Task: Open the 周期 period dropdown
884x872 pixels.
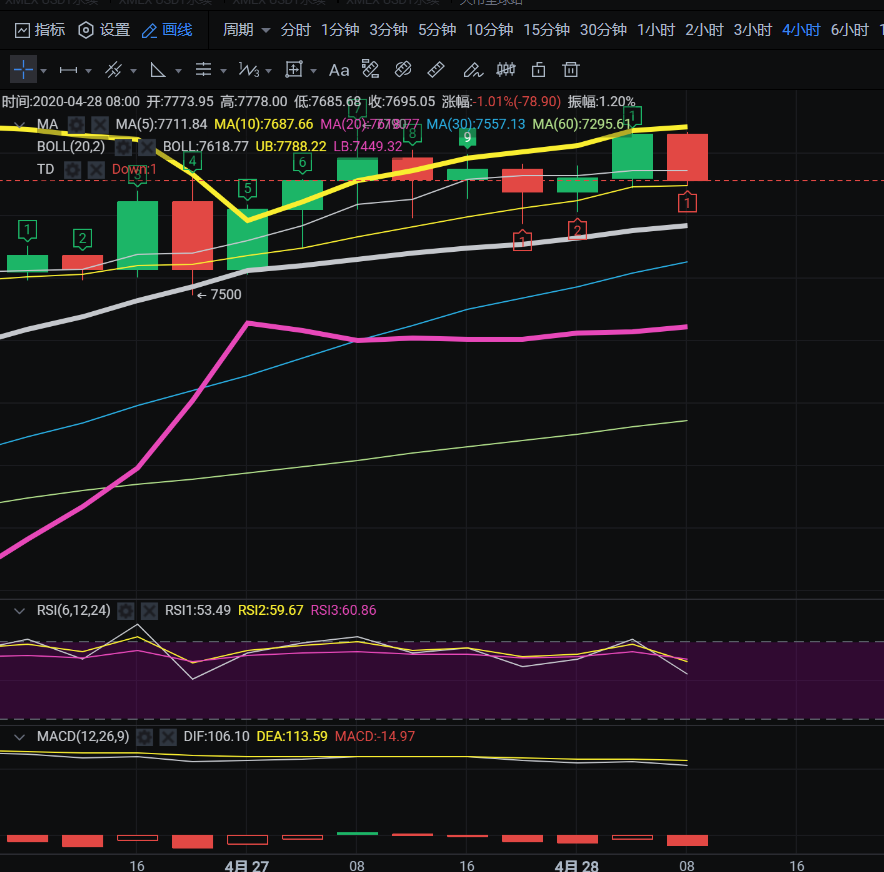Action: 247,30
